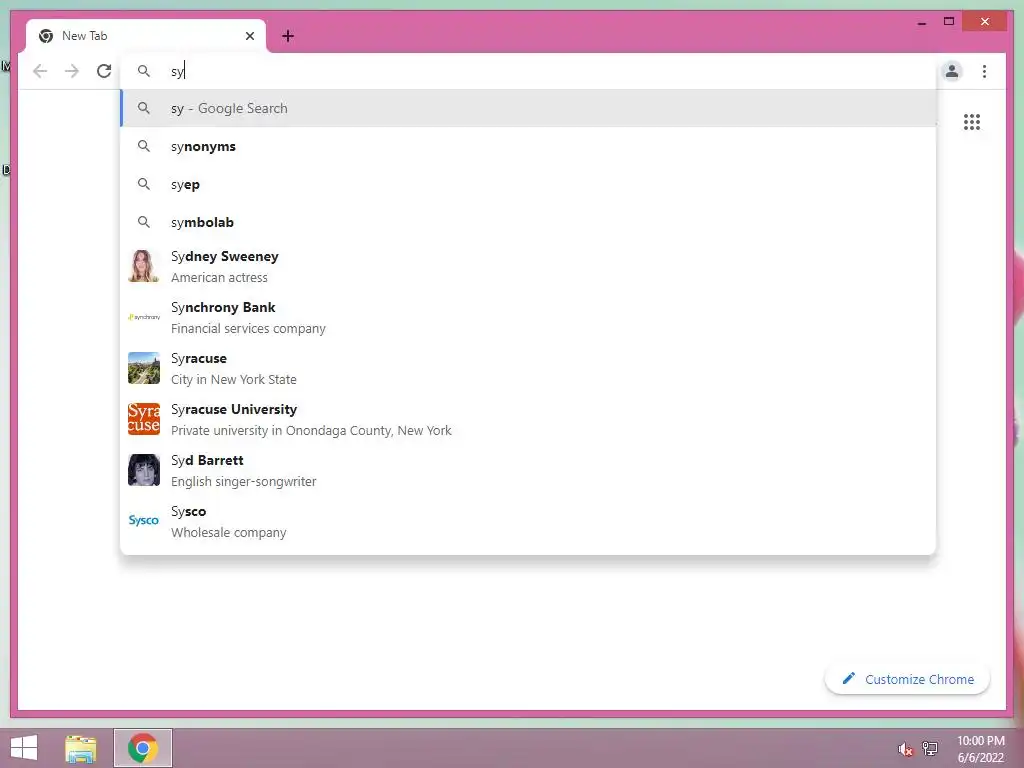The height and width of the screenshot is (768, 1024).
Task: Open the profile avatar icon
Action: [952, 71]
